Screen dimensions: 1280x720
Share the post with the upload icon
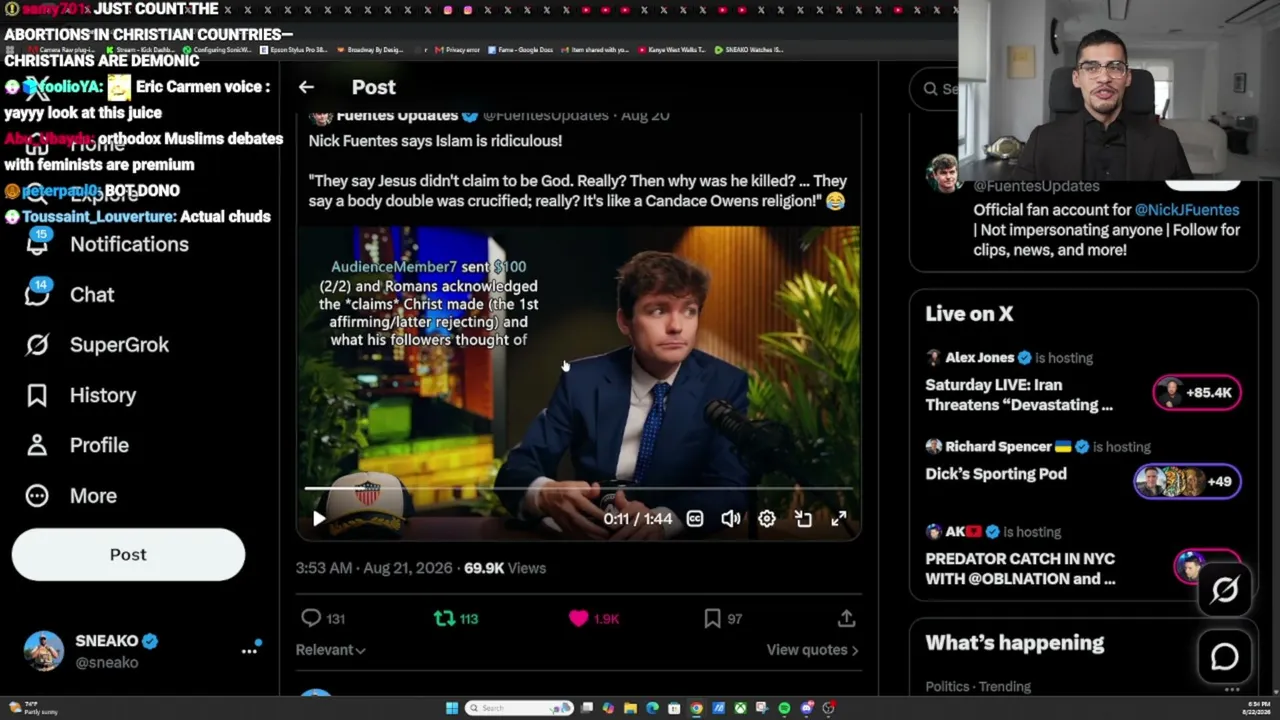point(846,618)
